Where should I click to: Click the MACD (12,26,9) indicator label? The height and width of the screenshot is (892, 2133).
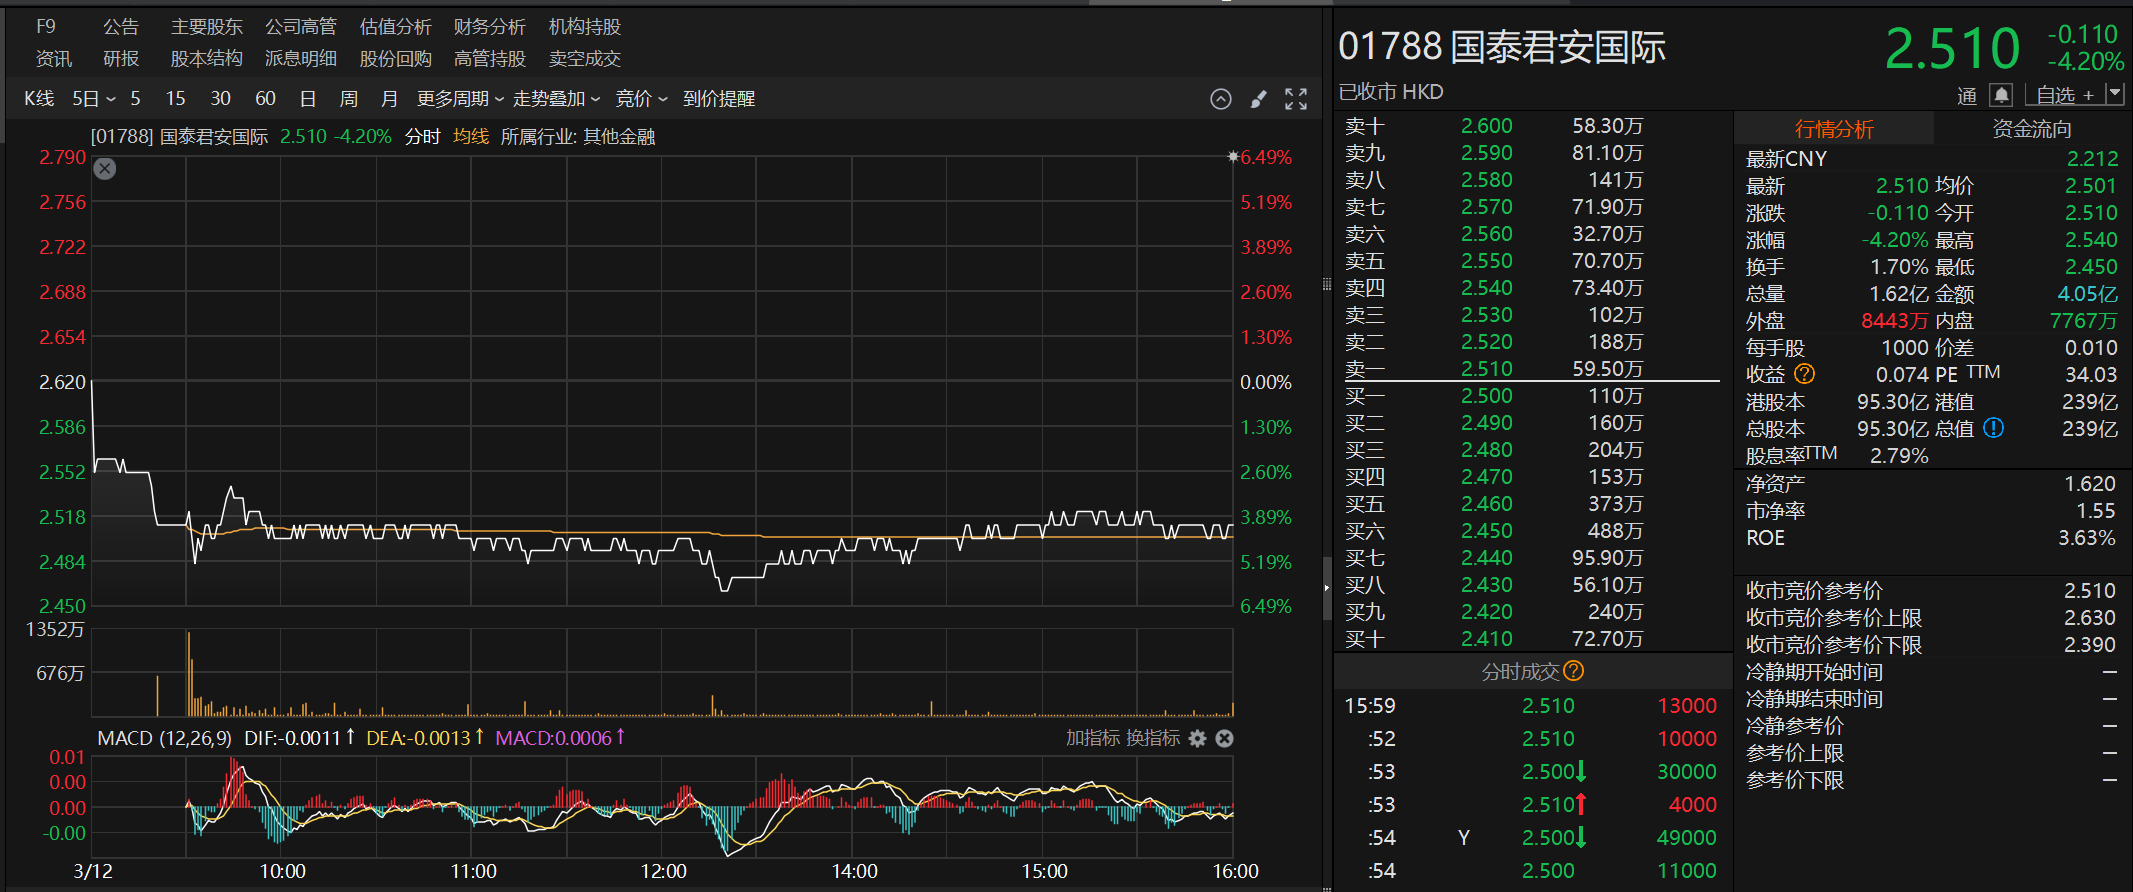tap(165, 738)
